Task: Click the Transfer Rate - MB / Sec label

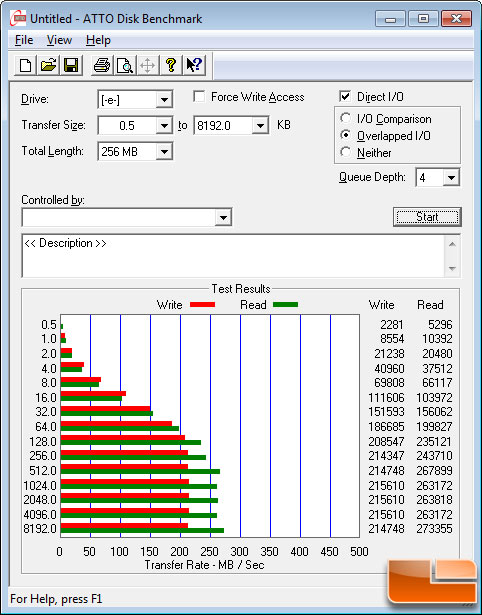Action: click(204, 565)
